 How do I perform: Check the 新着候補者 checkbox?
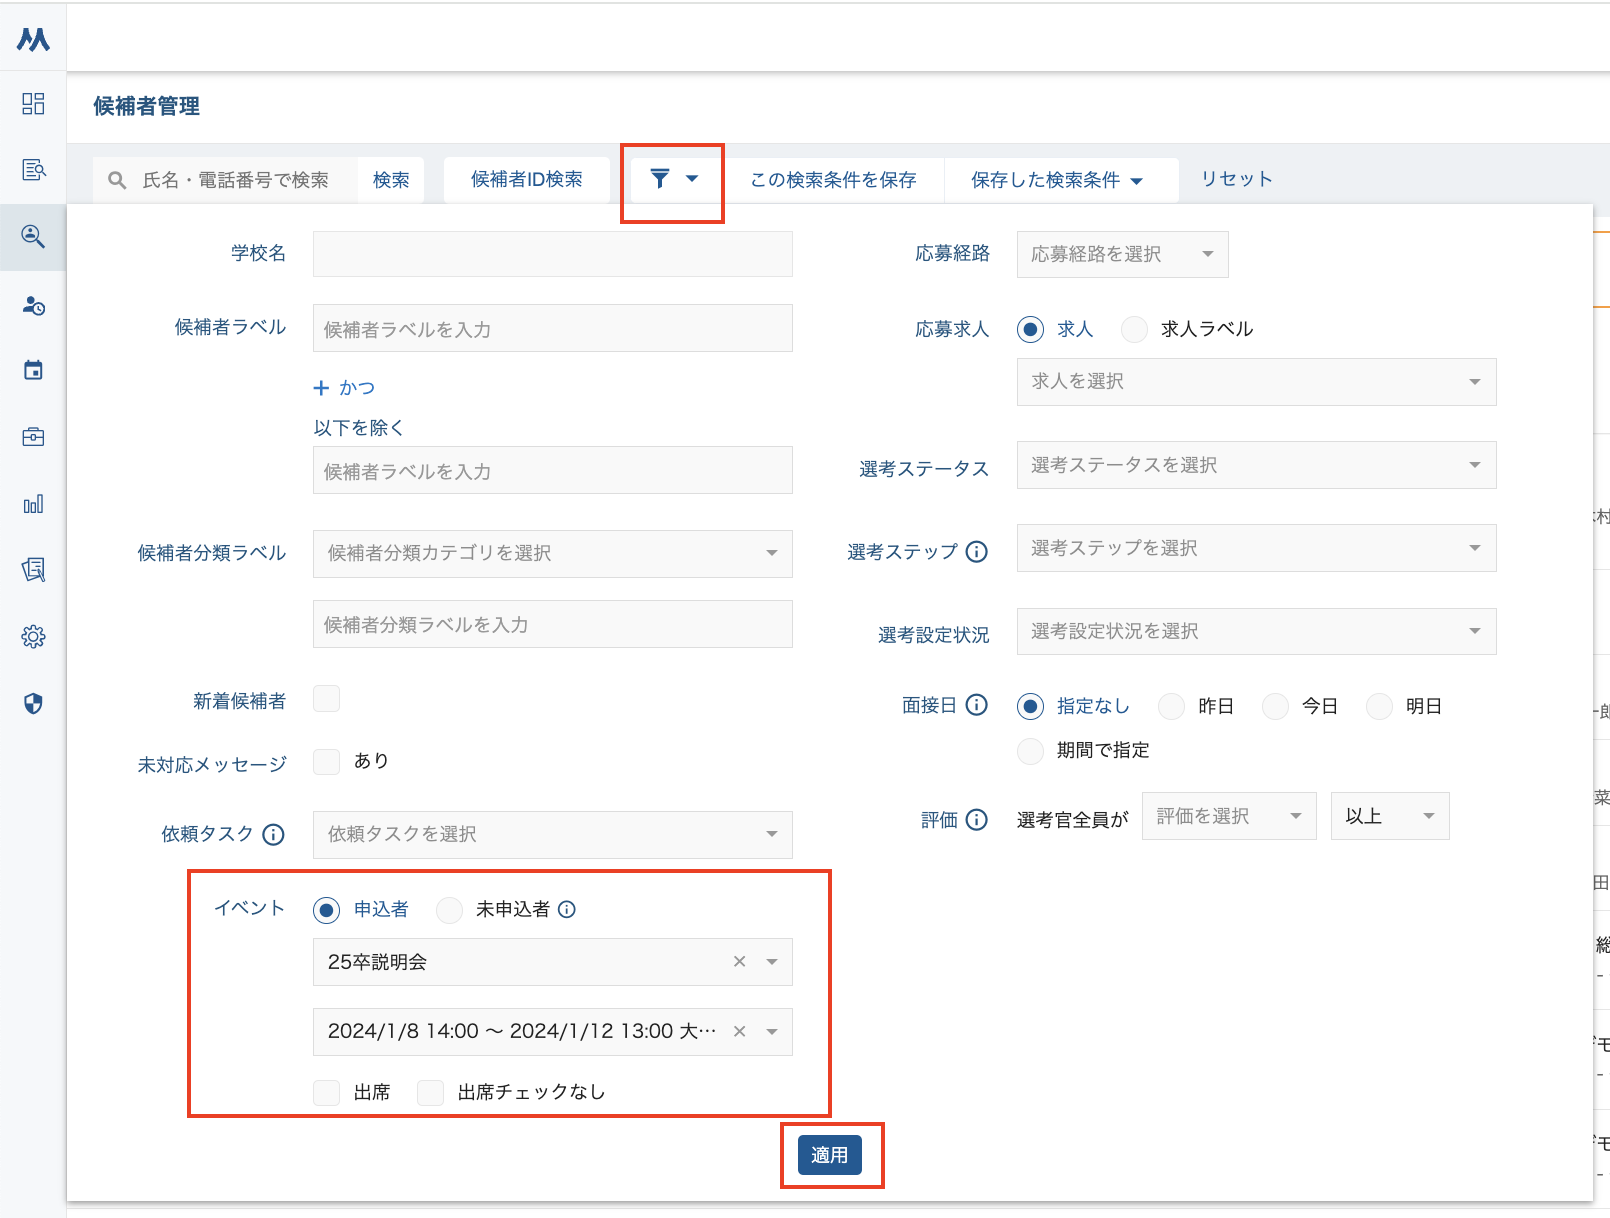[327, 699]
